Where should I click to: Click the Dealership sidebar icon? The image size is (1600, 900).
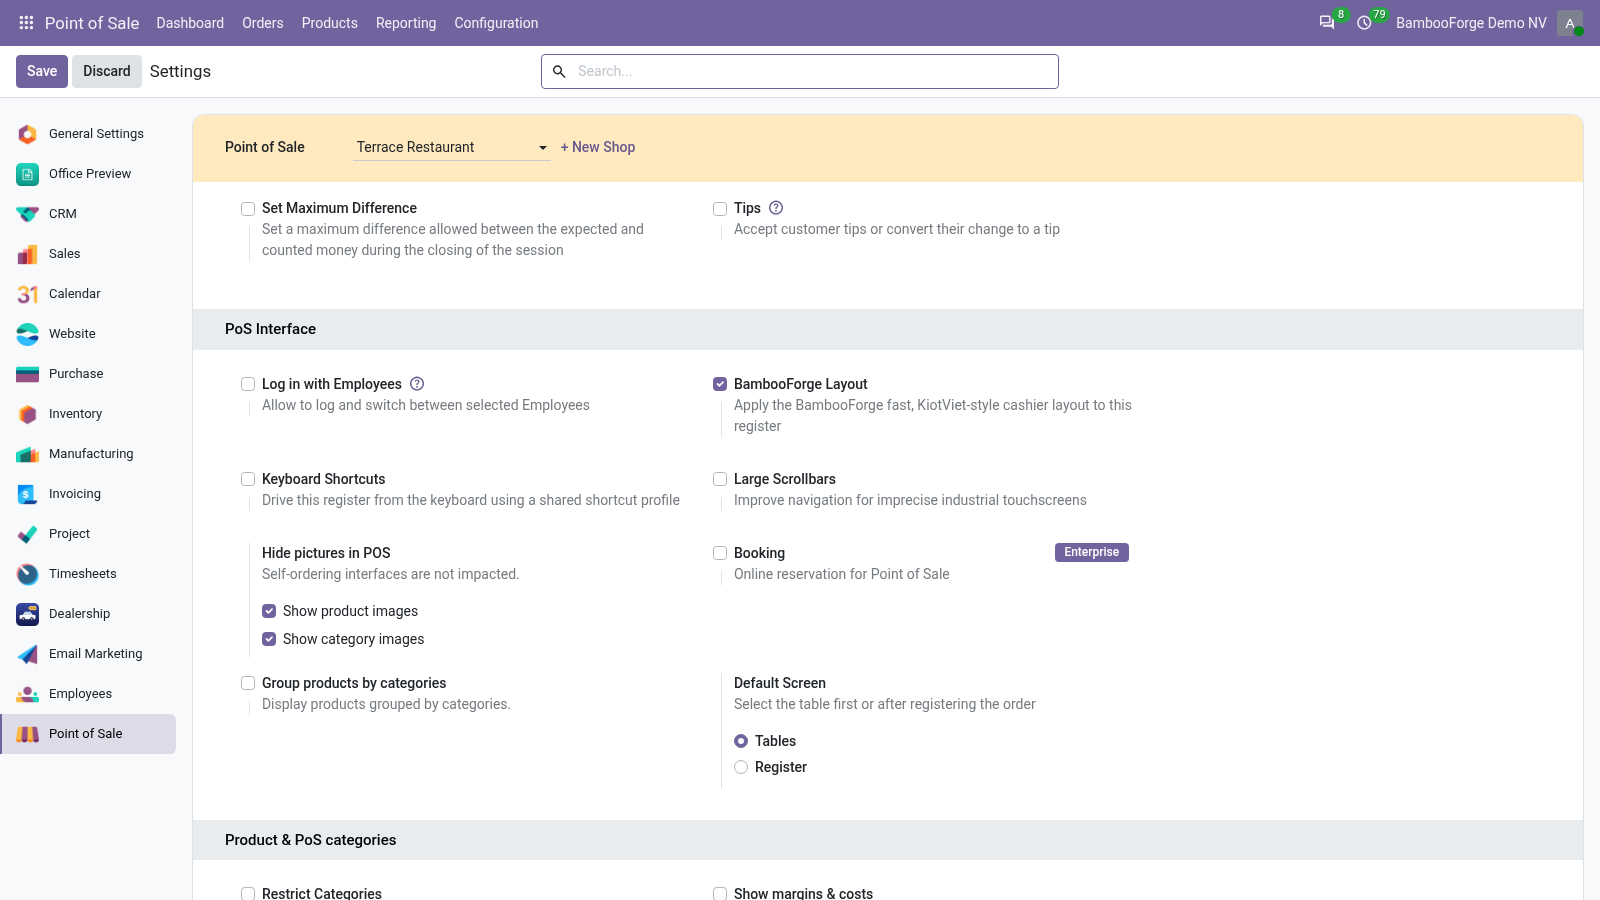pos(28,614)
